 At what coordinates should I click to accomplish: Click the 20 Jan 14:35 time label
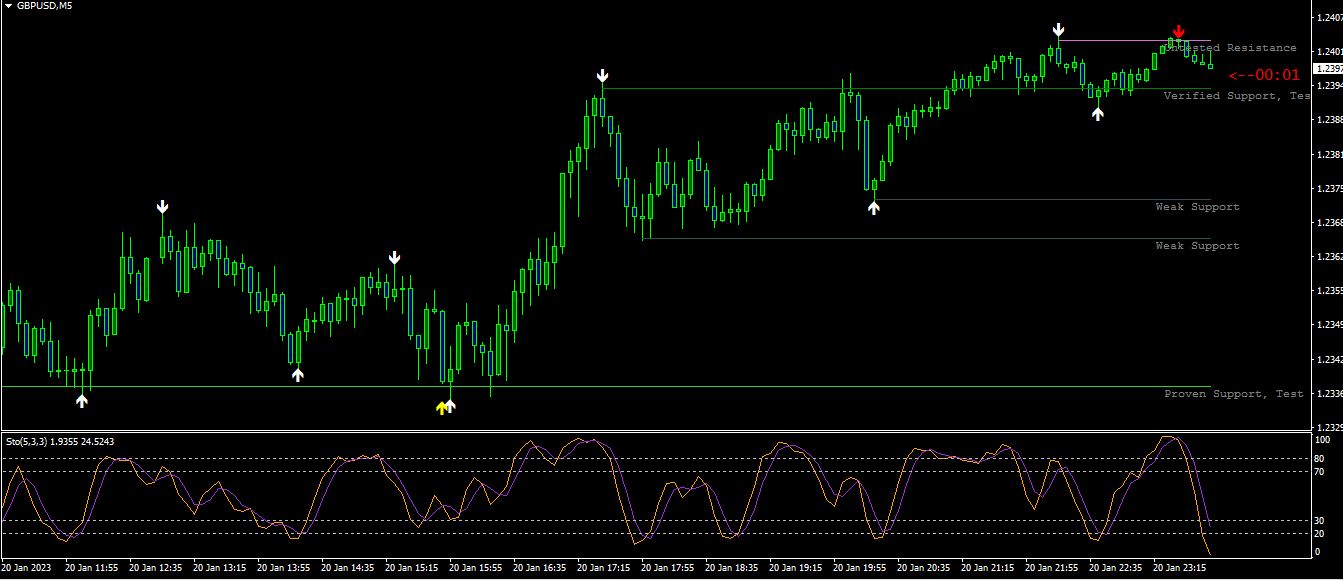(348, 568)
